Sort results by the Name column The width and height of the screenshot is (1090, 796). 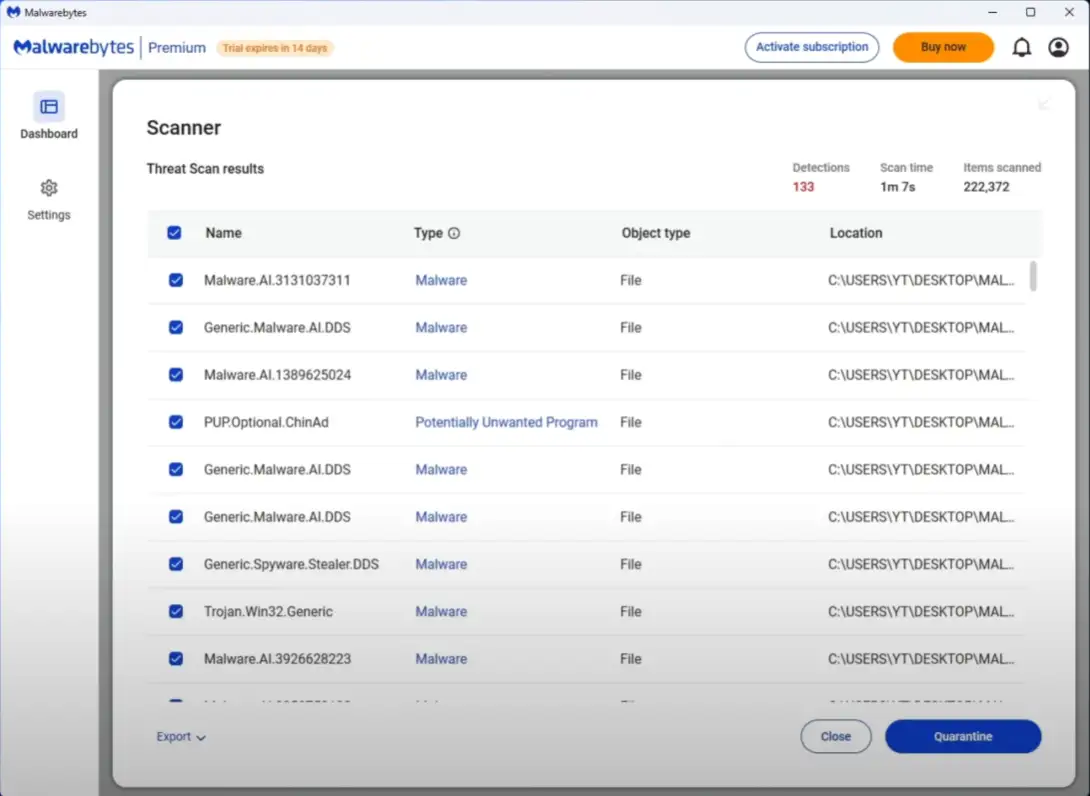(x=224, y=233)
